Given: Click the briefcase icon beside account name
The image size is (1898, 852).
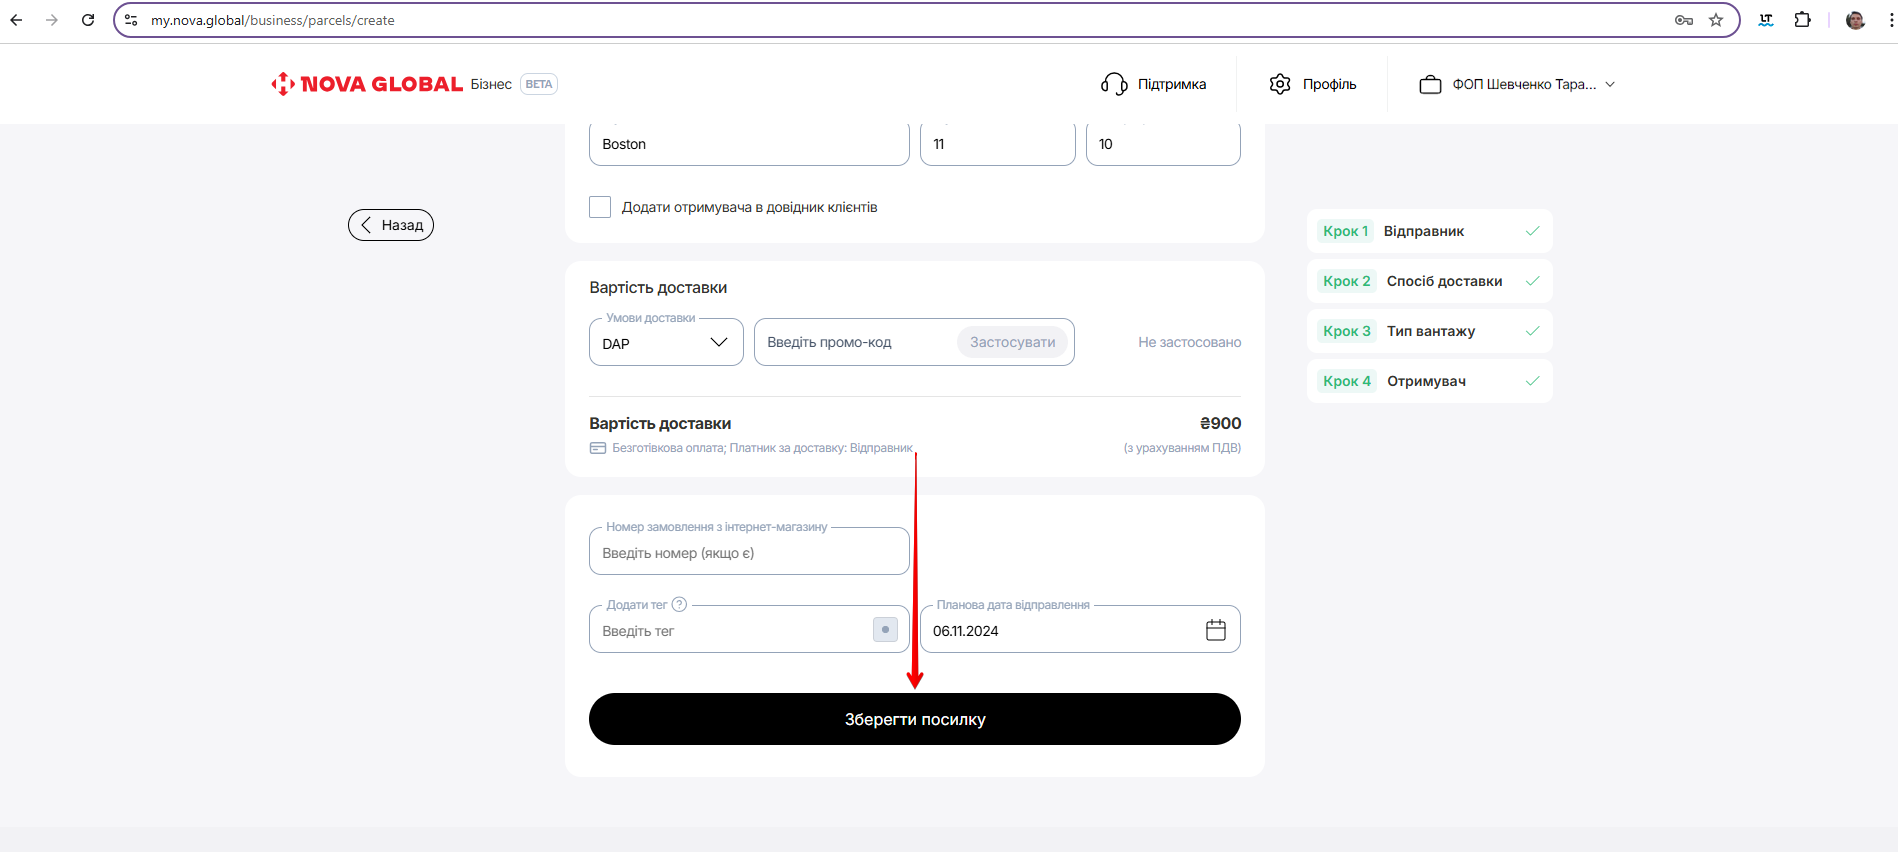Looking at the screenshot, I should 1430,84.
